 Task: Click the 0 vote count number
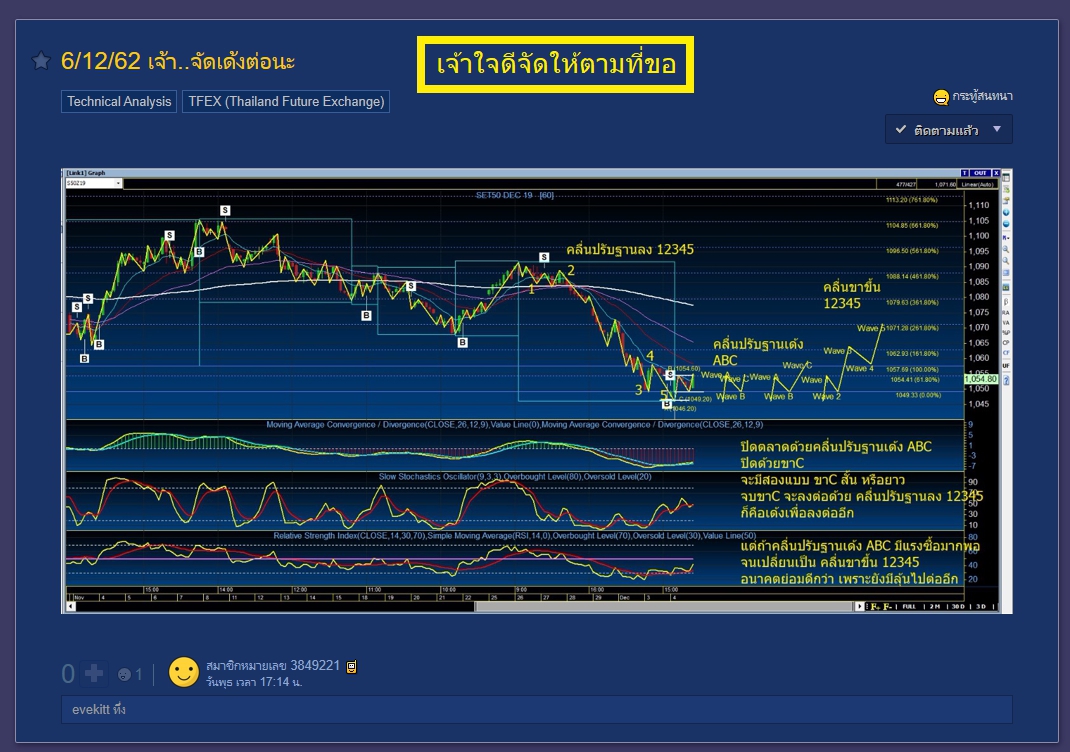[x=68, y=674]
